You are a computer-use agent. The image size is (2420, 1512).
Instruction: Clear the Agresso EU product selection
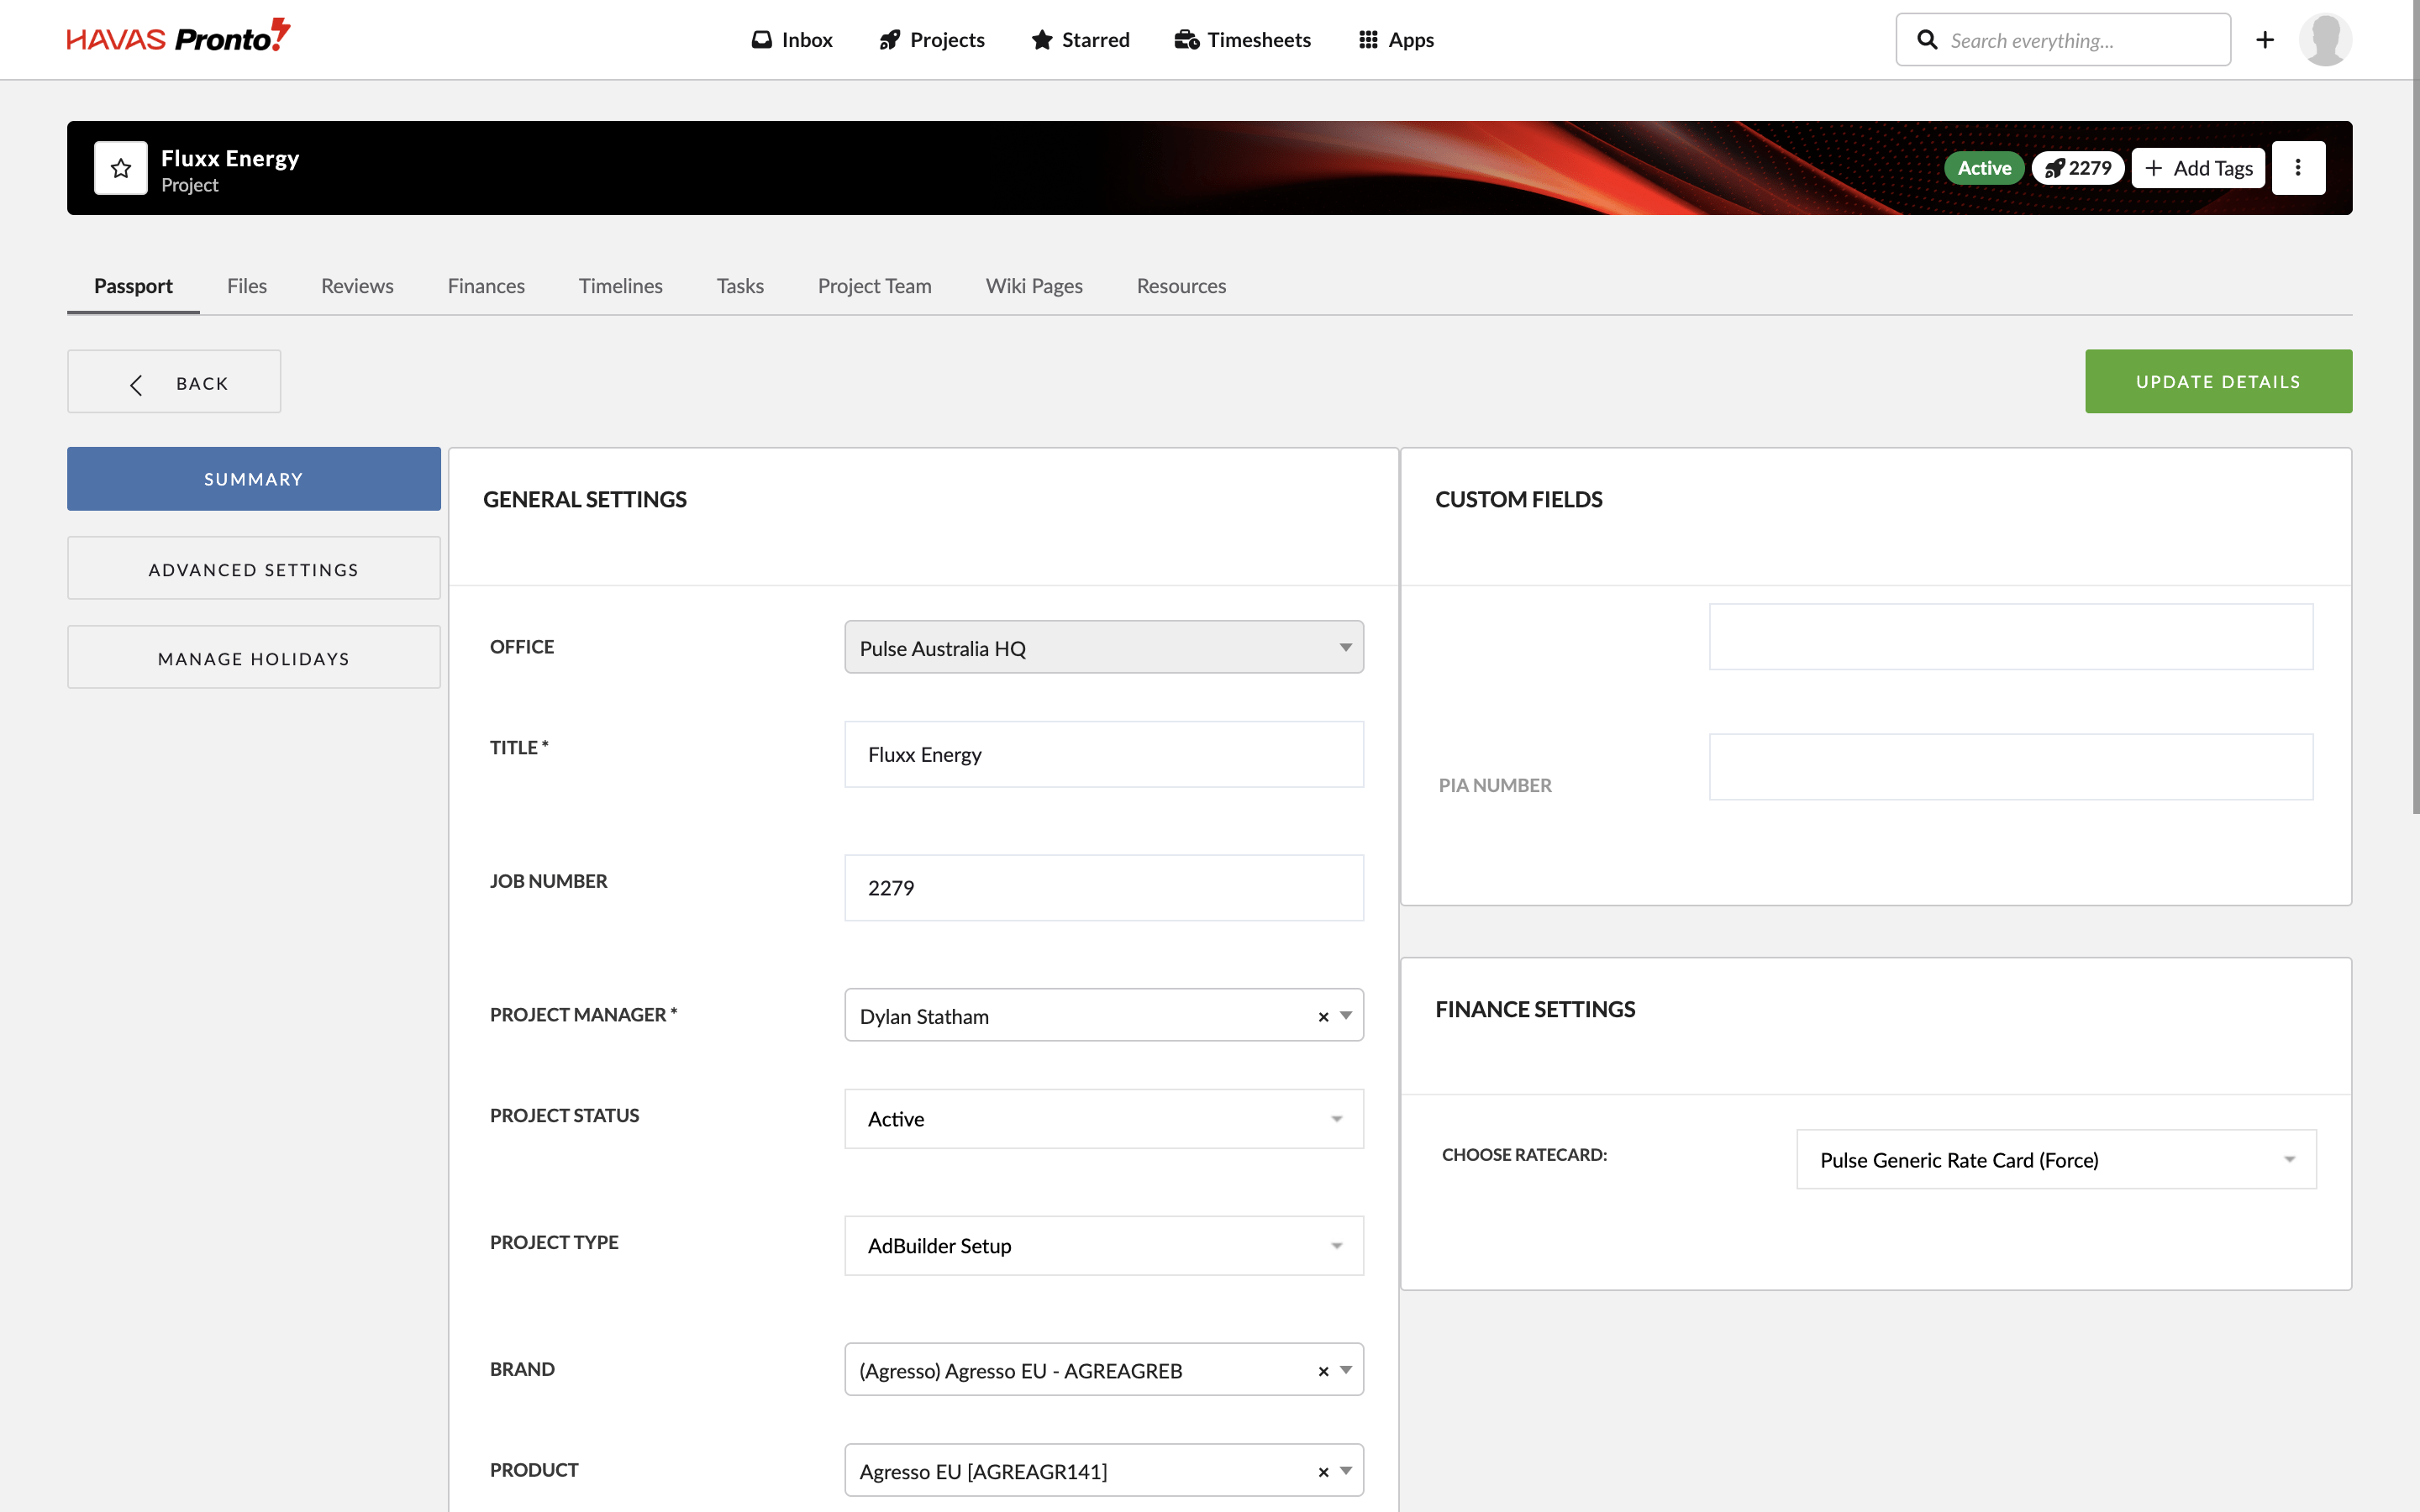click(1323, 1472)
